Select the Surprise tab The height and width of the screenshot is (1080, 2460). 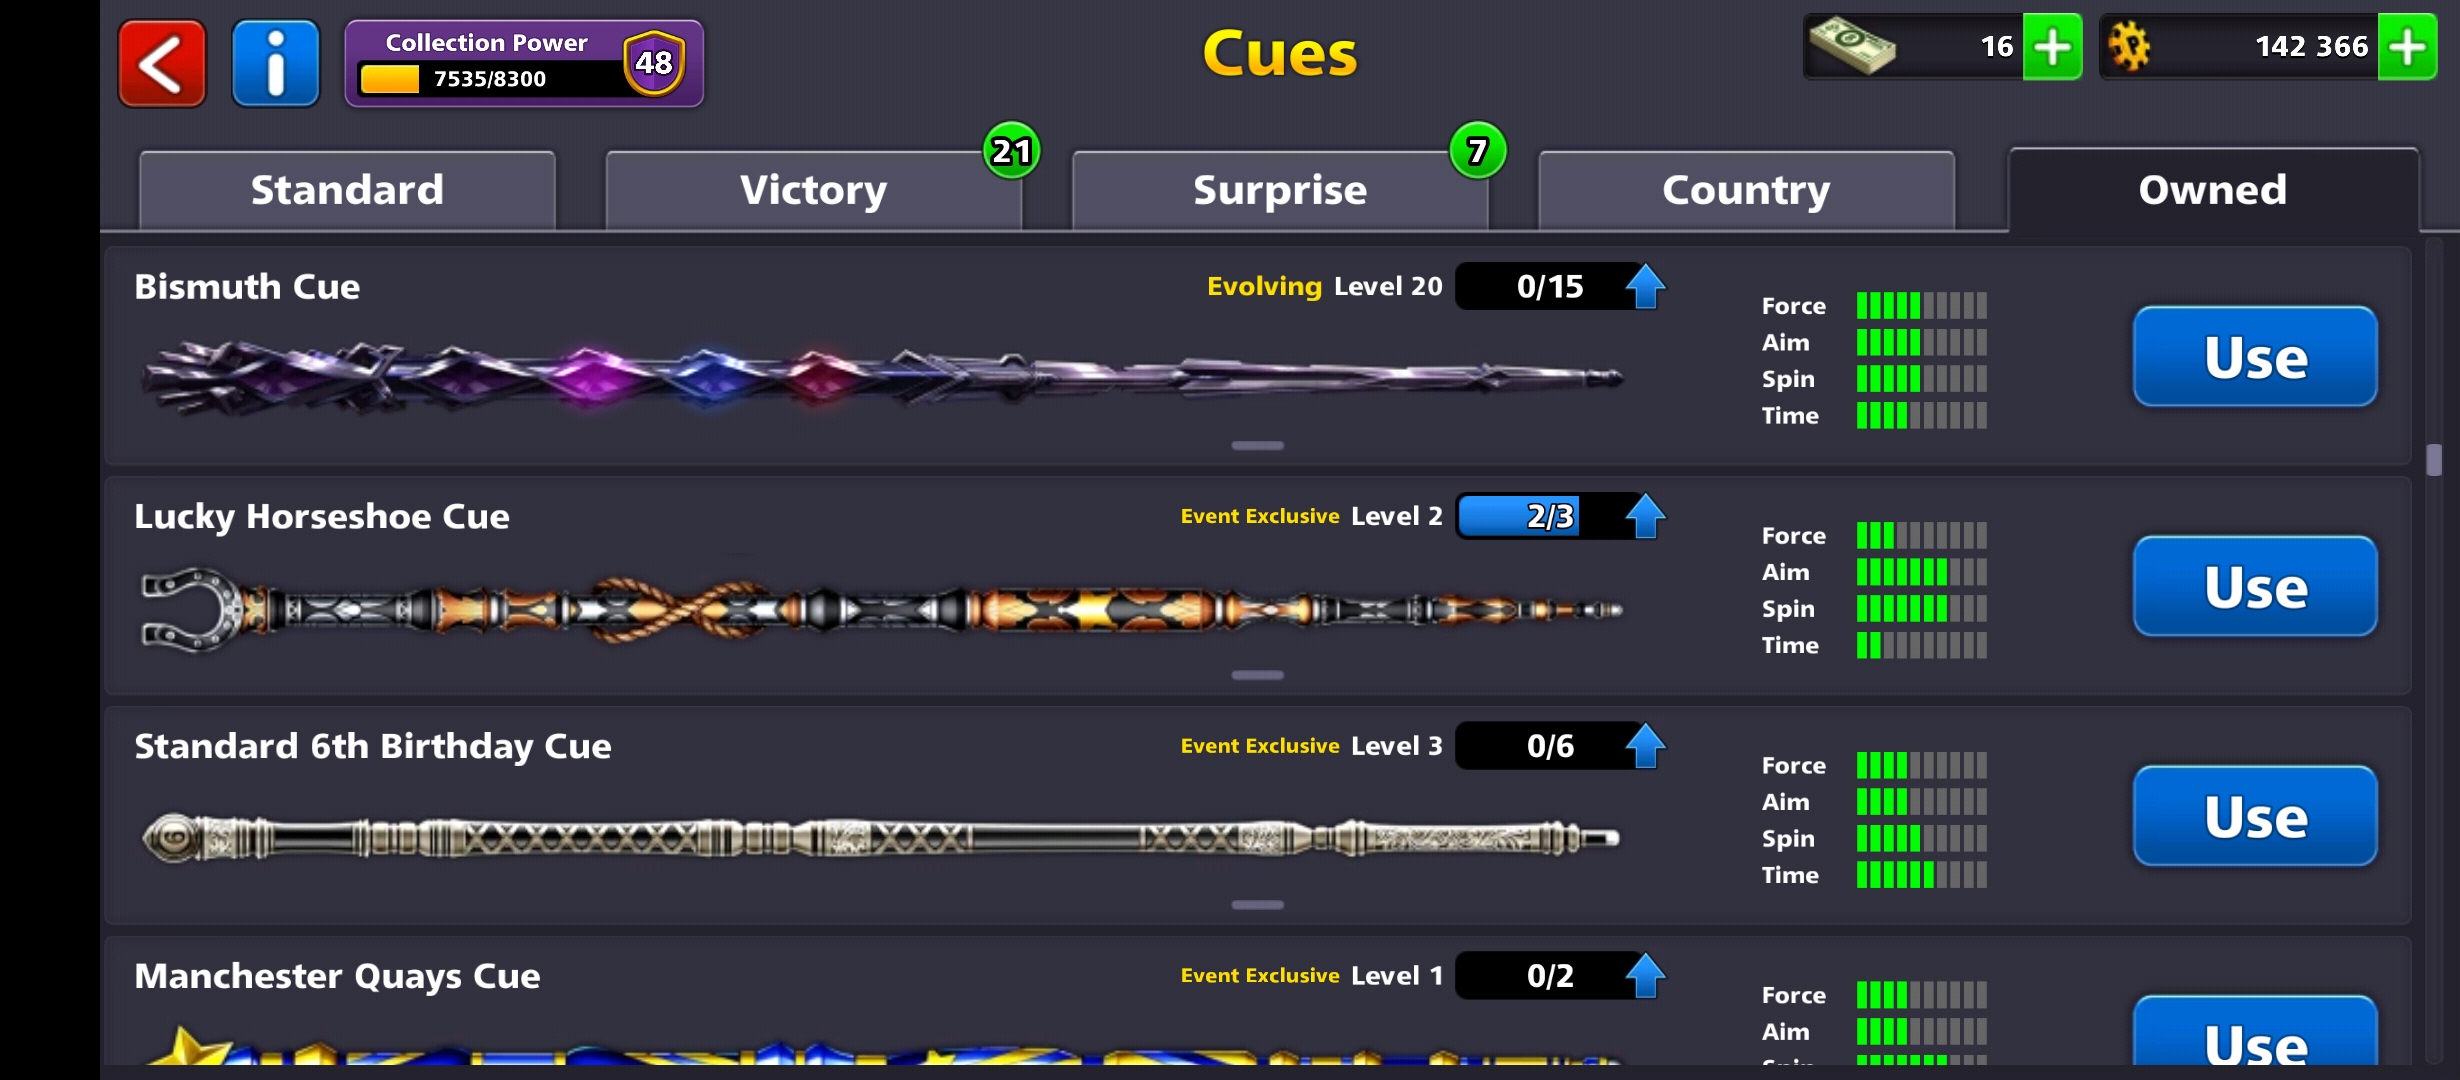(x=1280, y=190)
